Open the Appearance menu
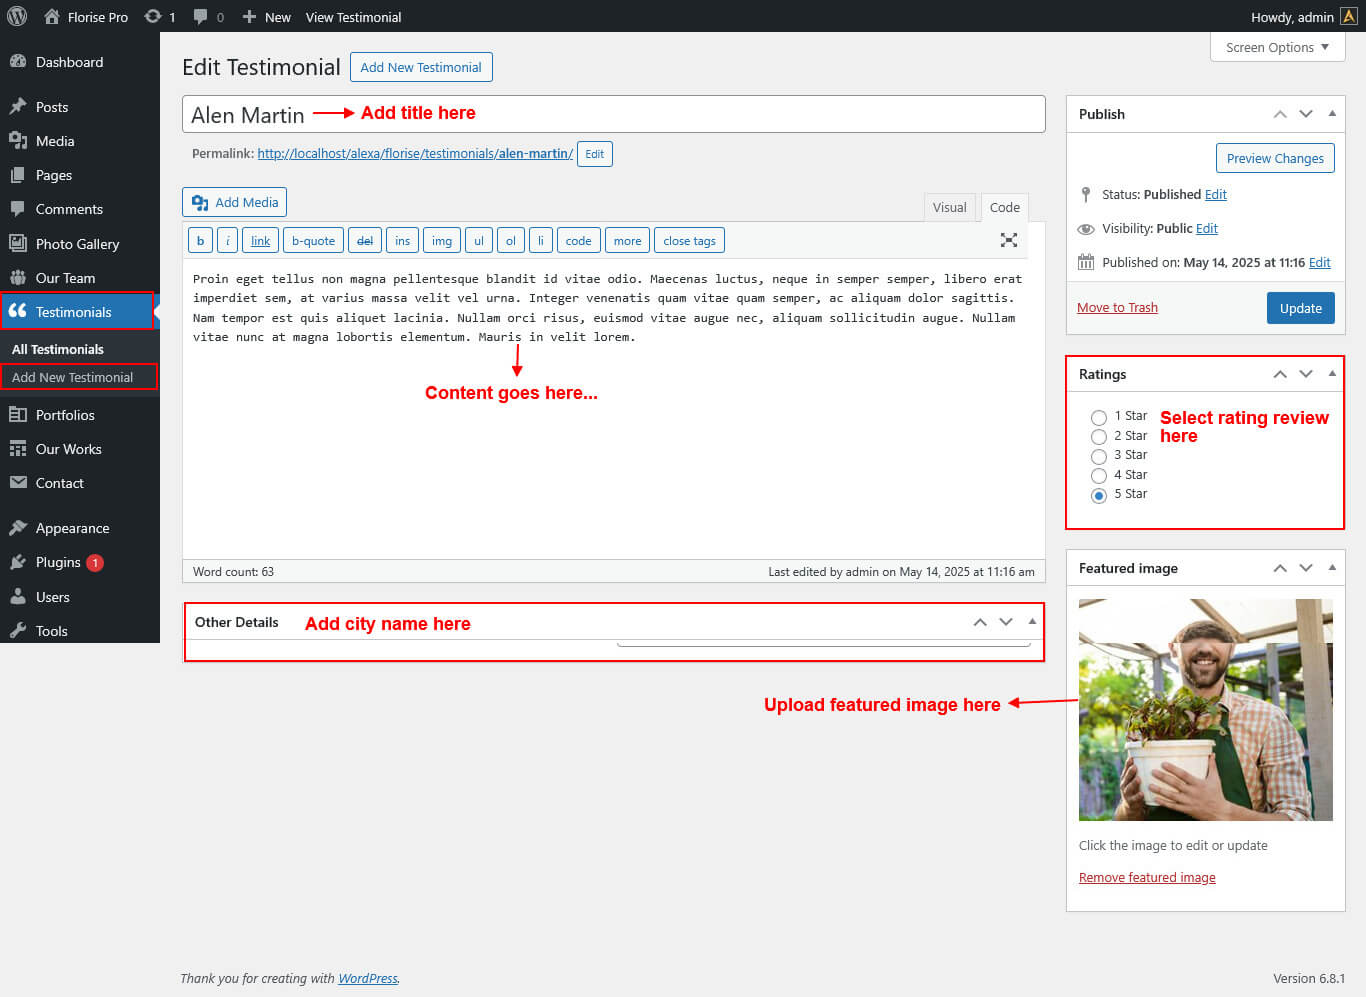Screen dimensions: 1366x997 (72, 528)
